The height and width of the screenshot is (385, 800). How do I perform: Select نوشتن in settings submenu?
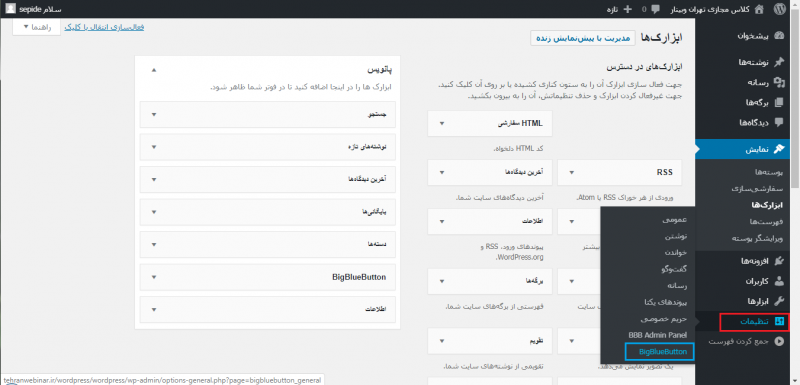point(677,237)
